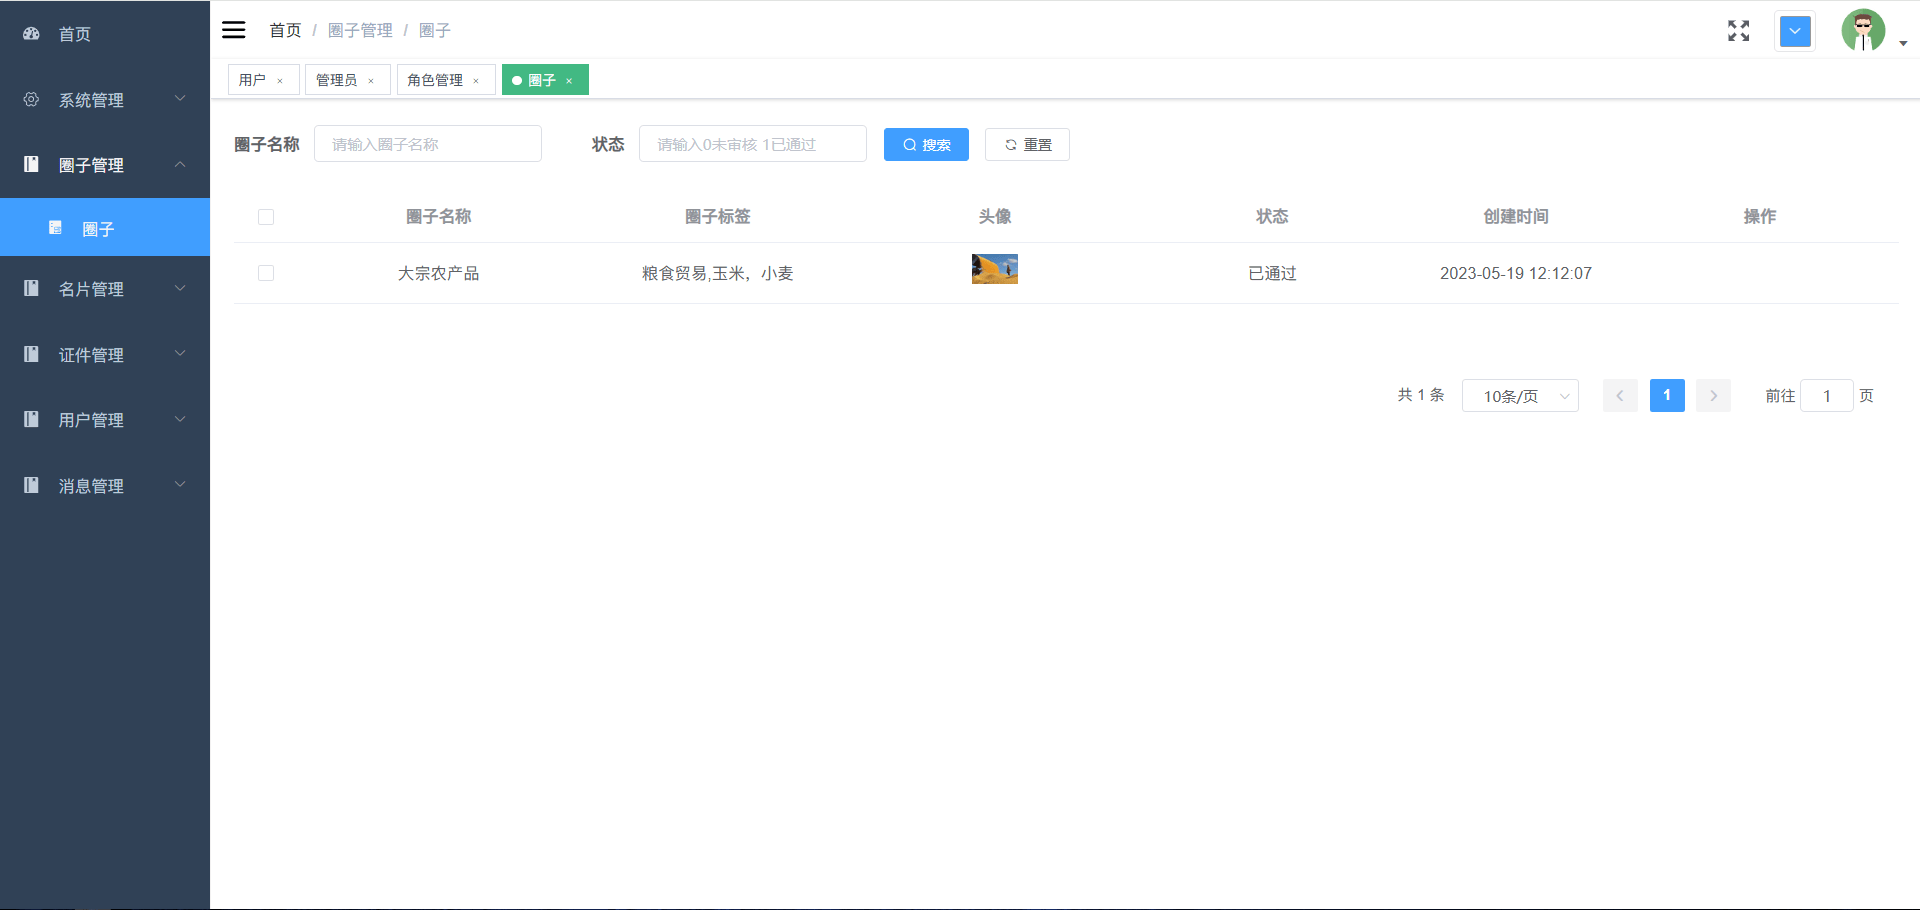The height and width of the screenshot is (910, 1920).
Task: Select the 圈子 sidebar submenu item
Action: coord(105,227)
